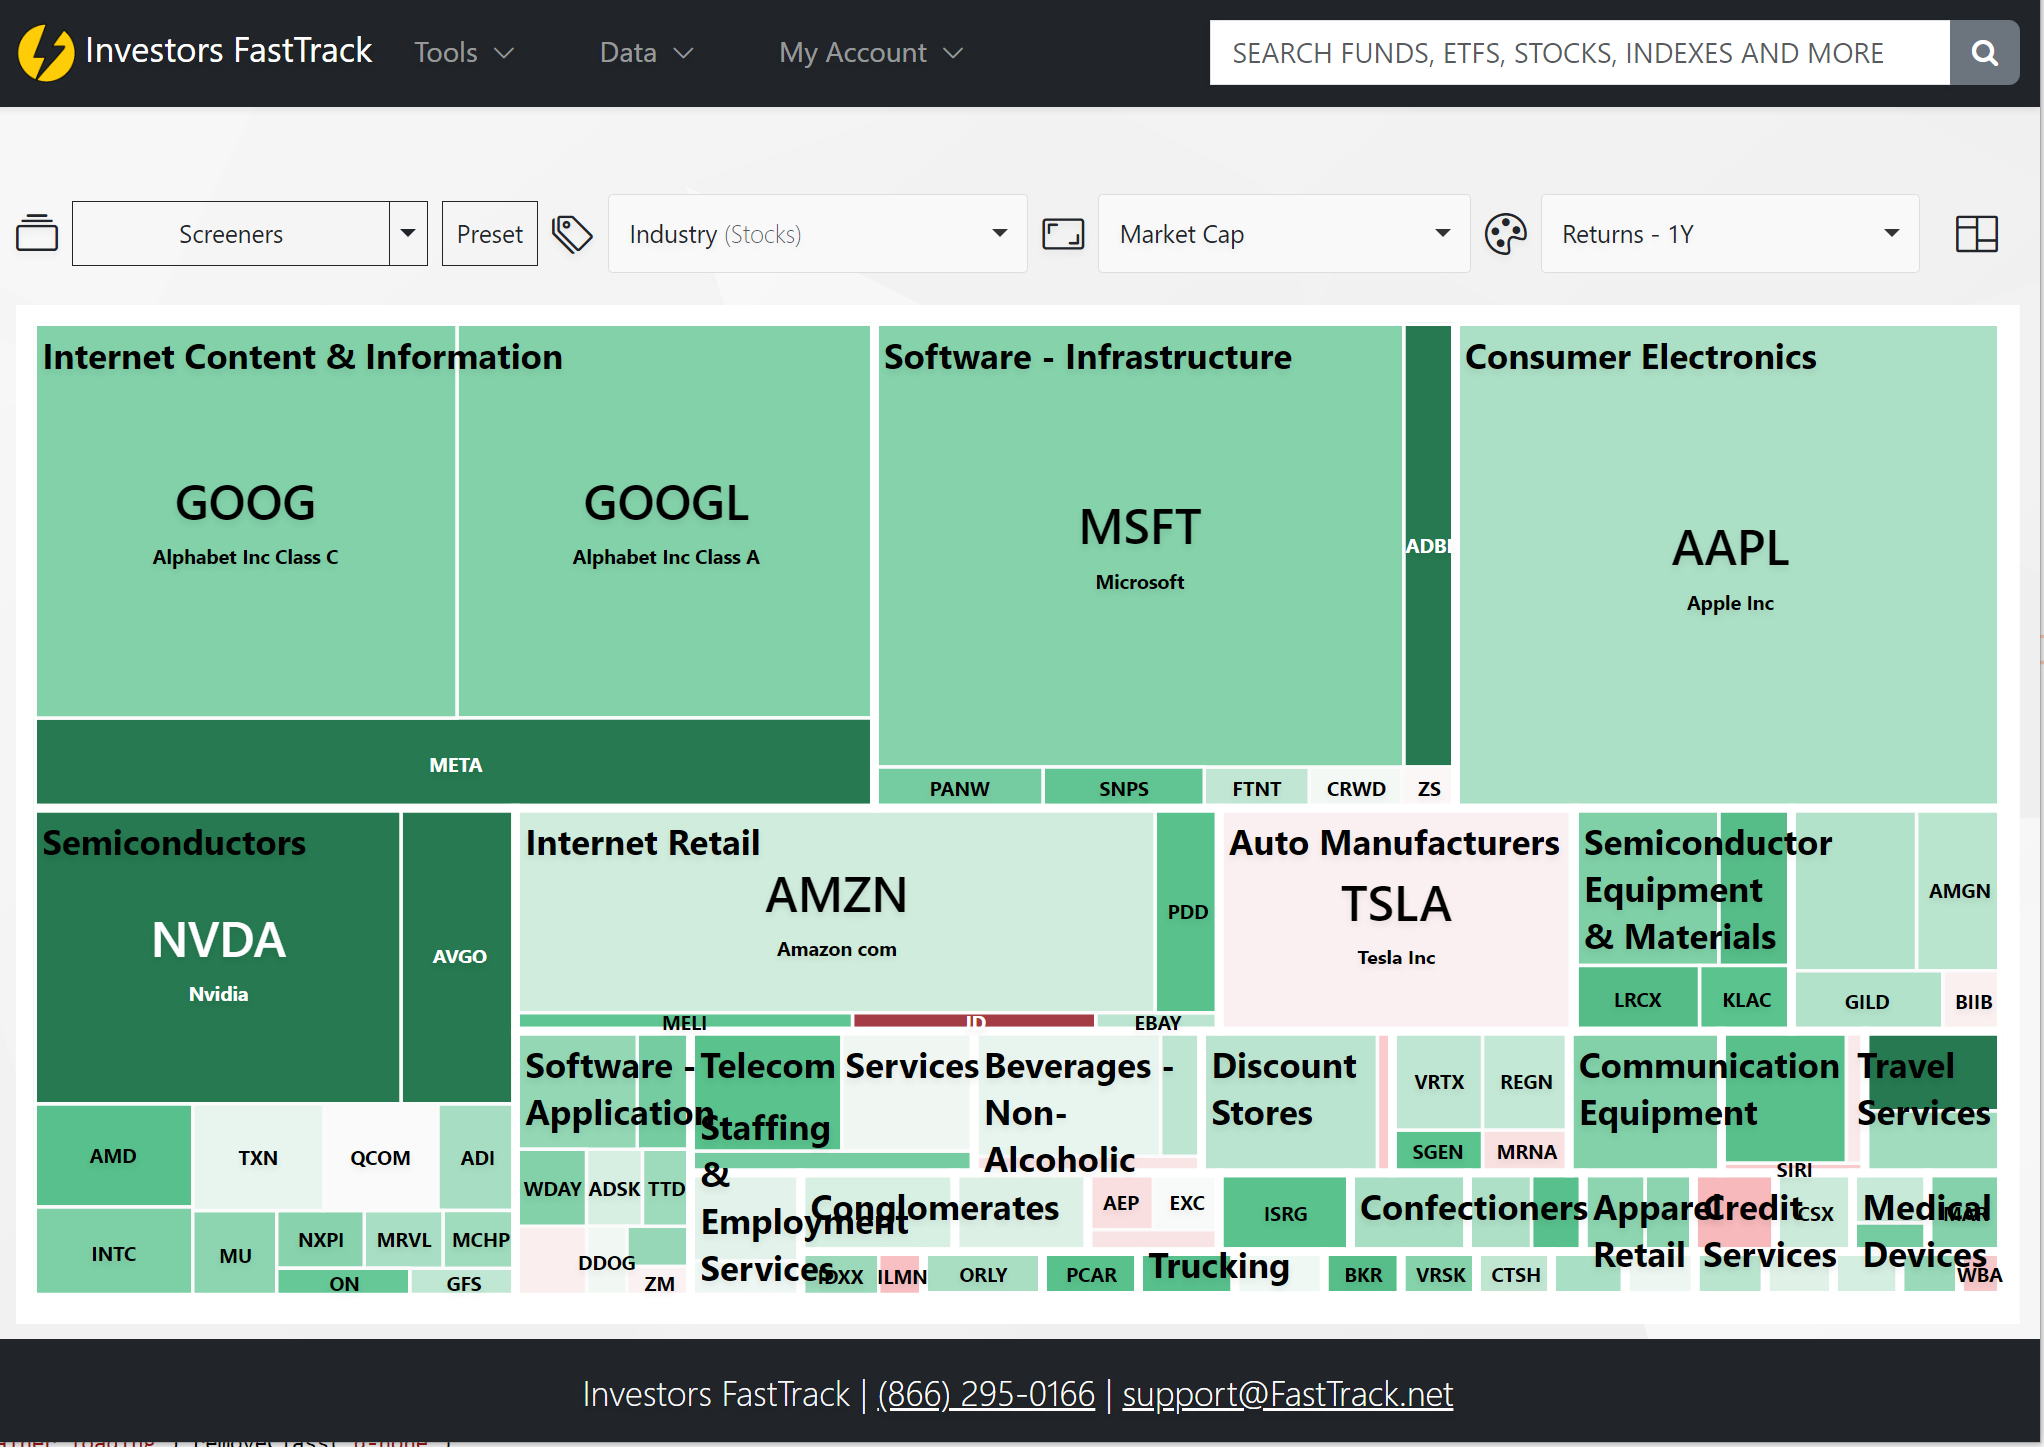Screen dimensions: 2044x1447
Task: Select the SNPS treemap tile
Action: [1124, 787]
